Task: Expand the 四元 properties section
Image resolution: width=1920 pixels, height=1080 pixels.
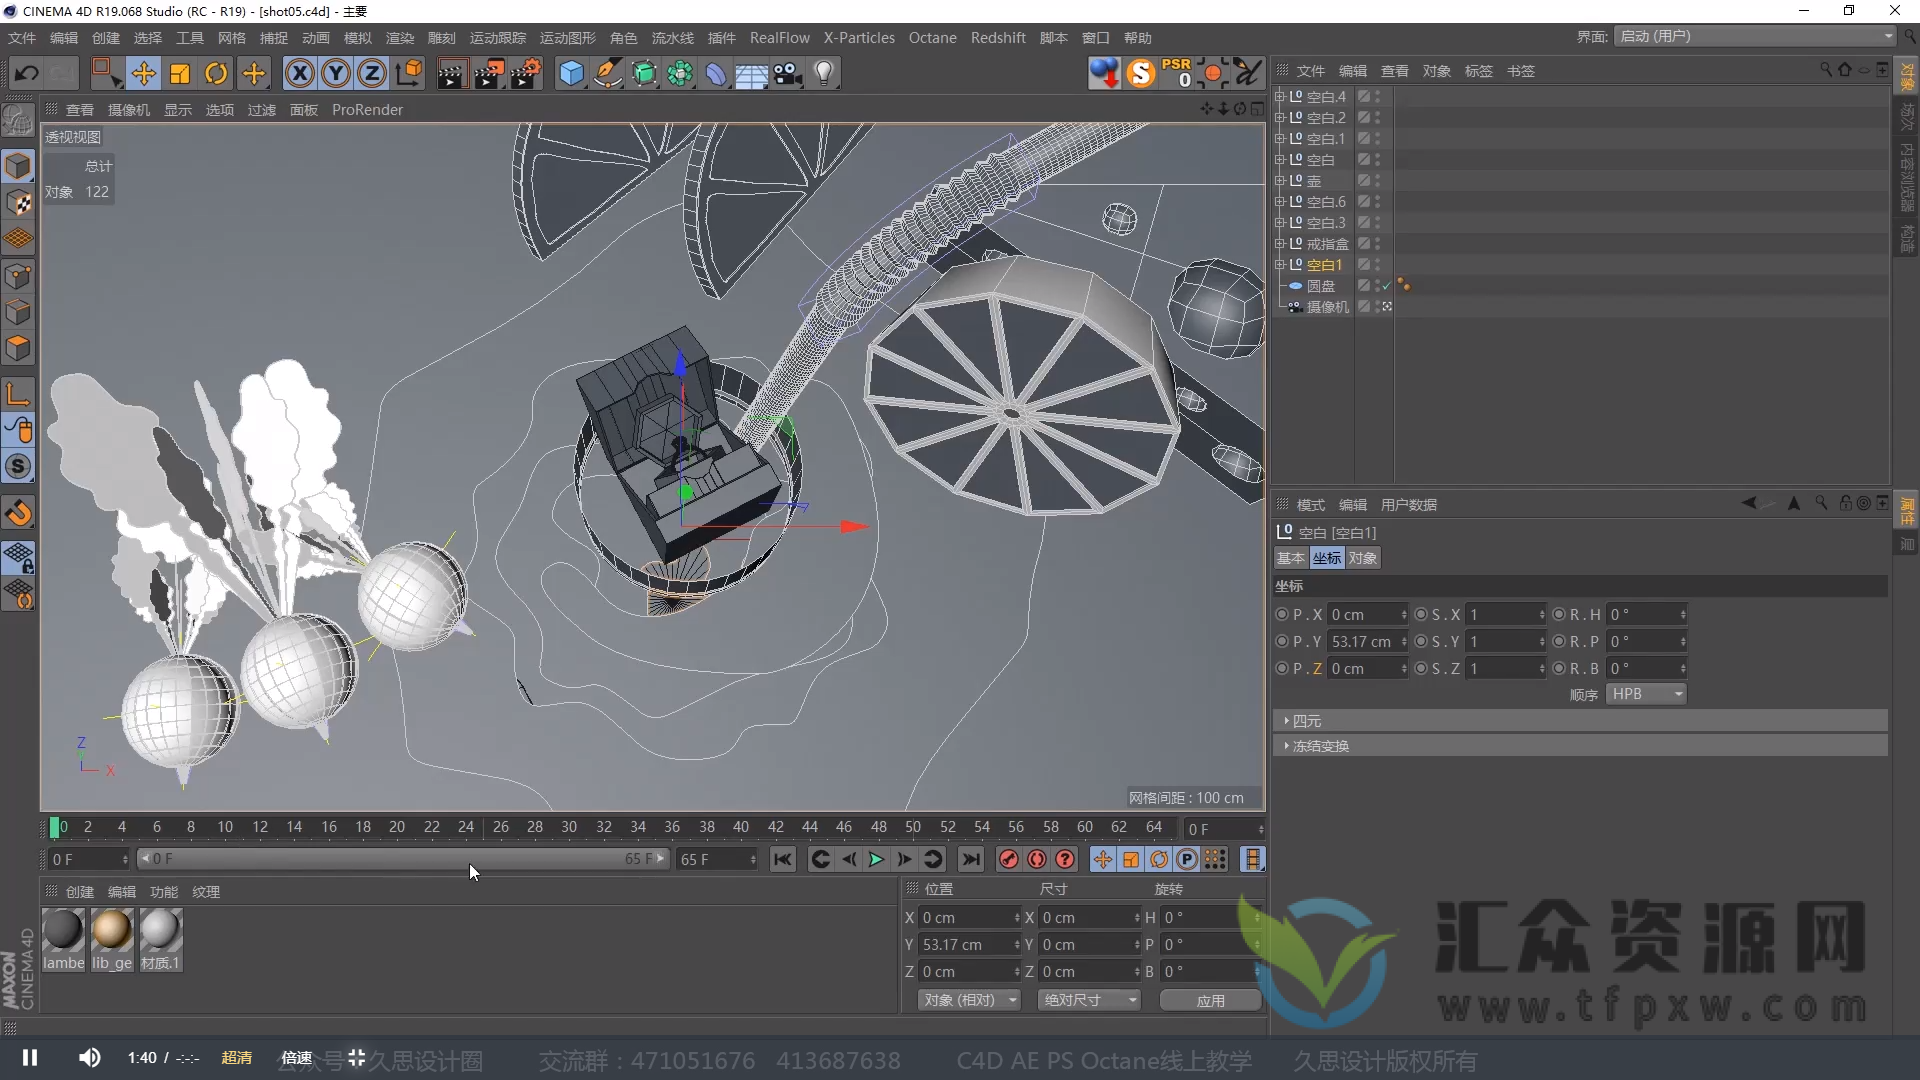Action: (x=1288, y=720)
